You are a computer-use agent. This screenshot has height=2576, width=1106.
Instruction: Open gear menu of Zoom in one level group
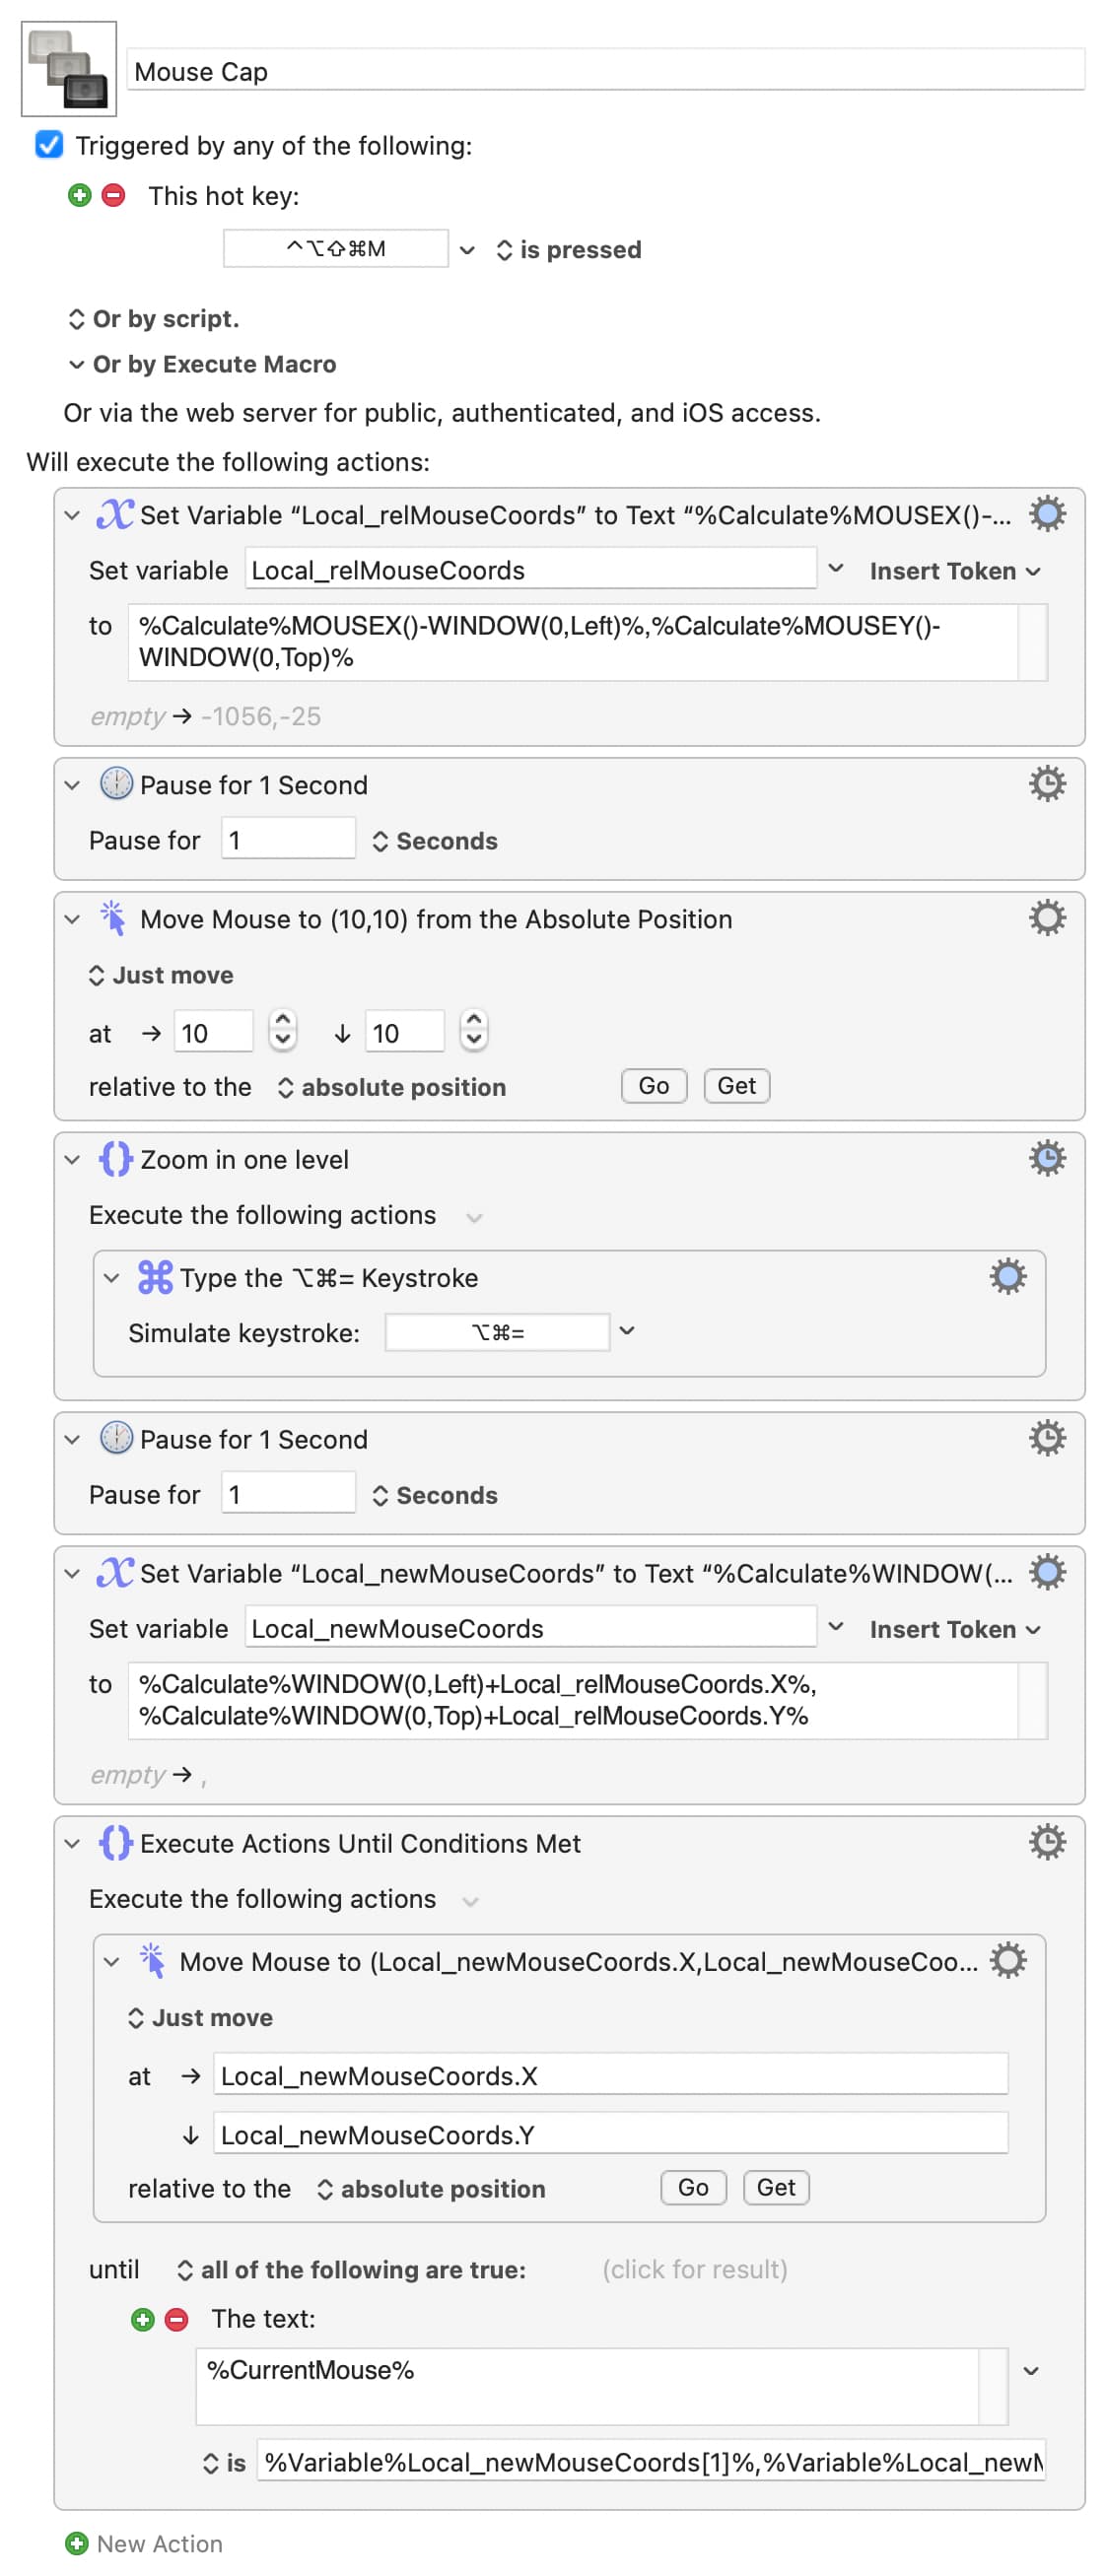1047,1158
